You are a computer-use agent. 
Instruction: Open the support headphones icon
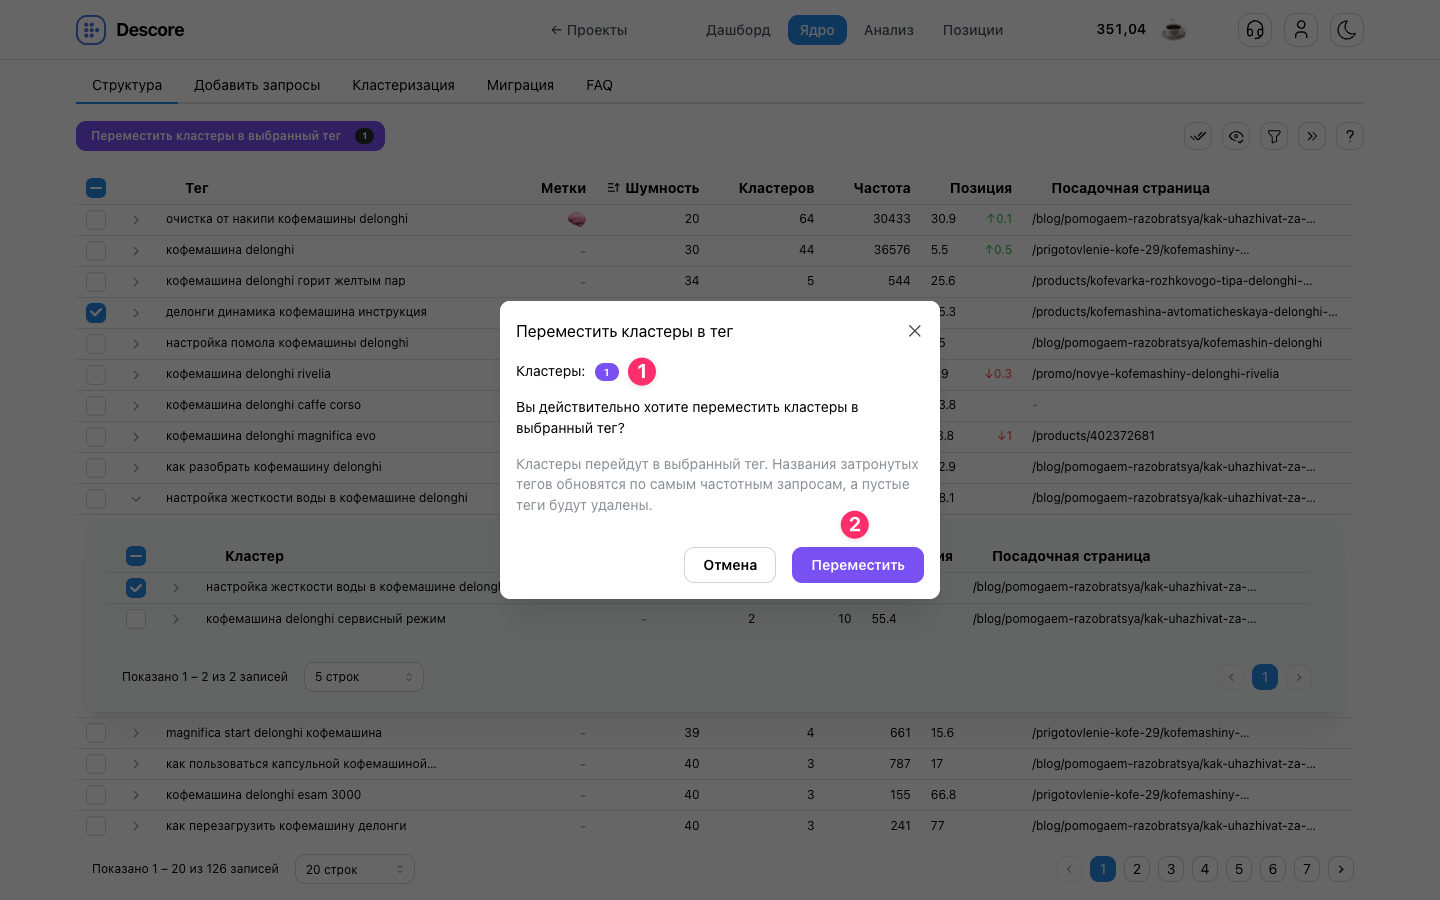(x=1255, y=30)
